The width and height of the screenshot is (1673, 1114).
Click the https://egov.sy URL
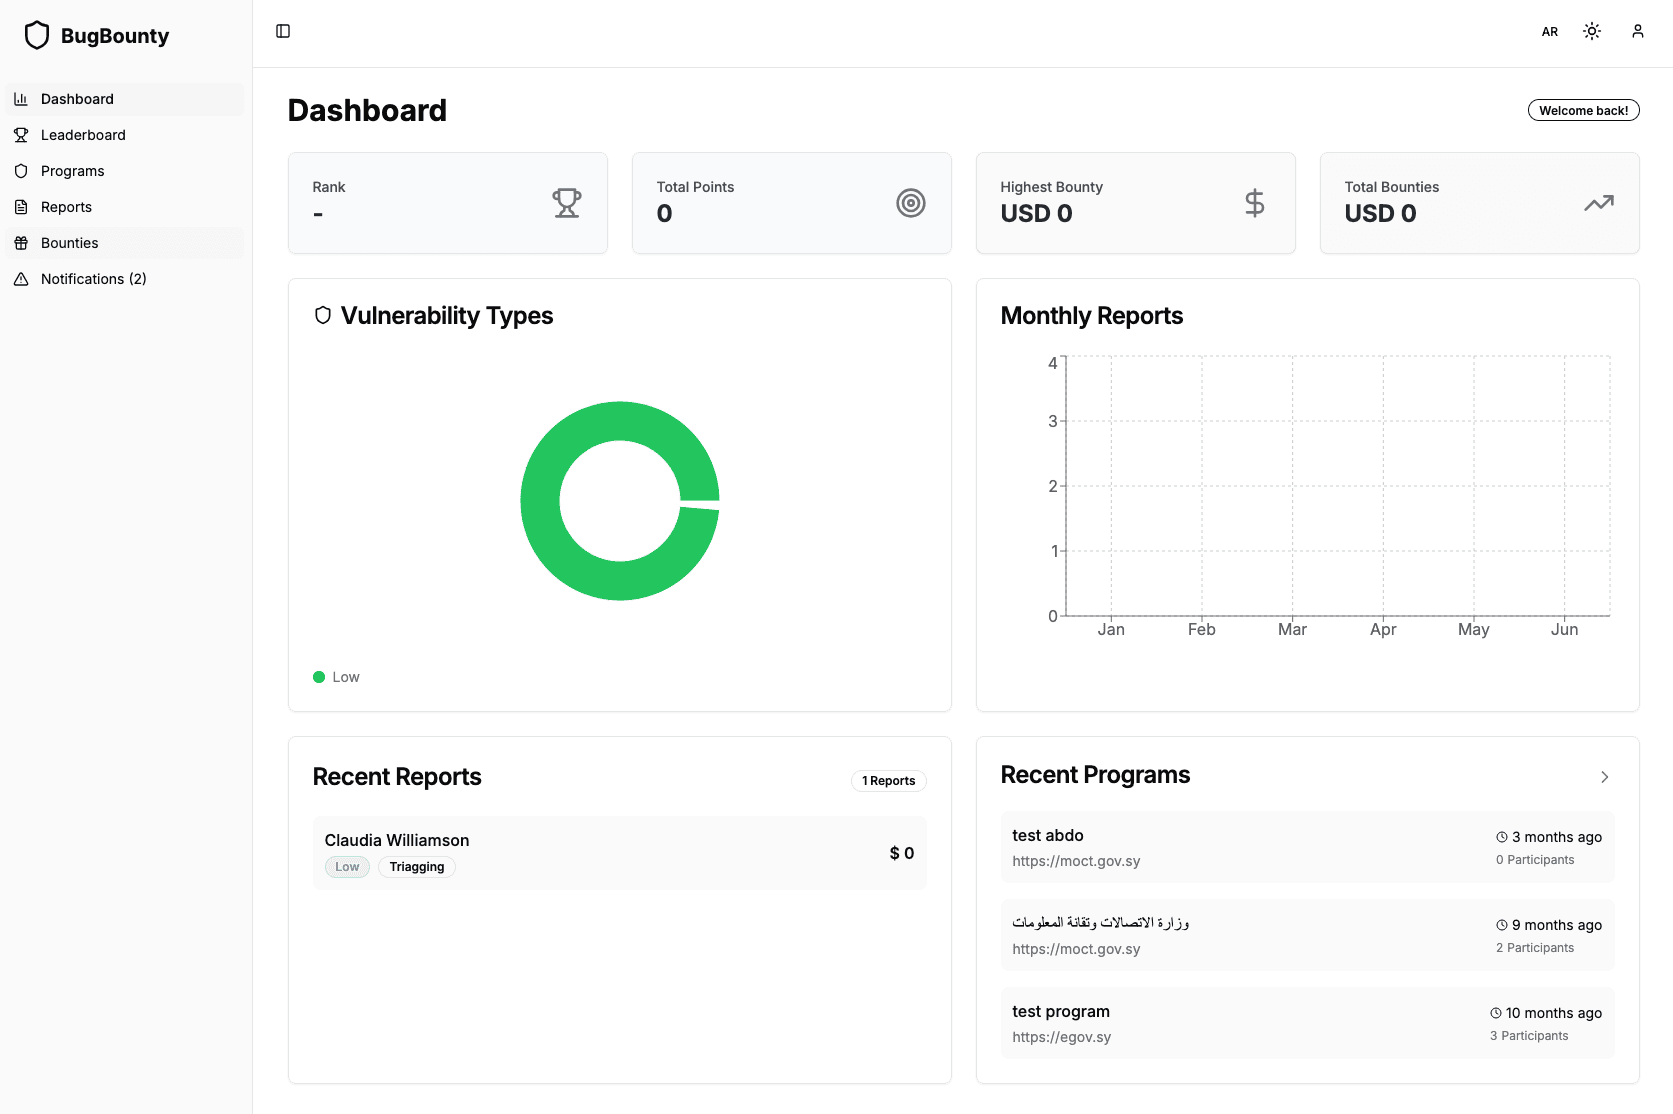point(1061,1037)
